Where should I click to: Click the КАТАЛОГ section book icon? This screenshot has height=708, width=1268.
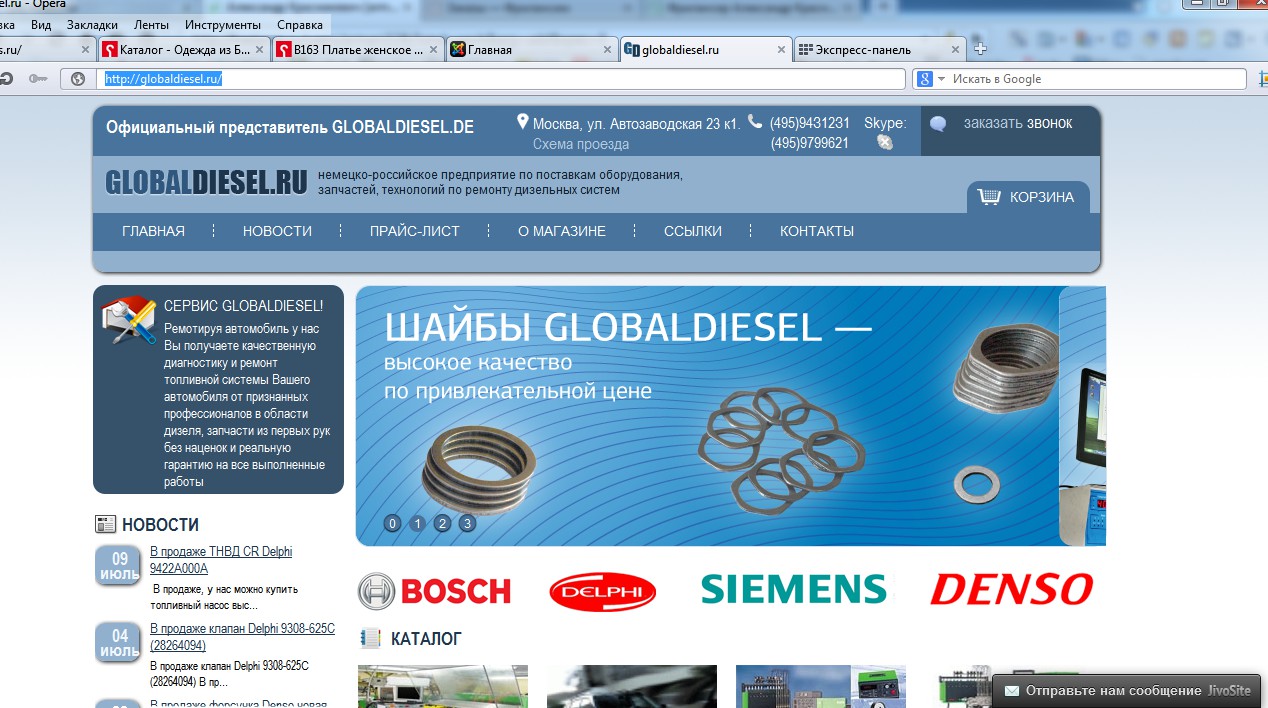pos(370,638)
